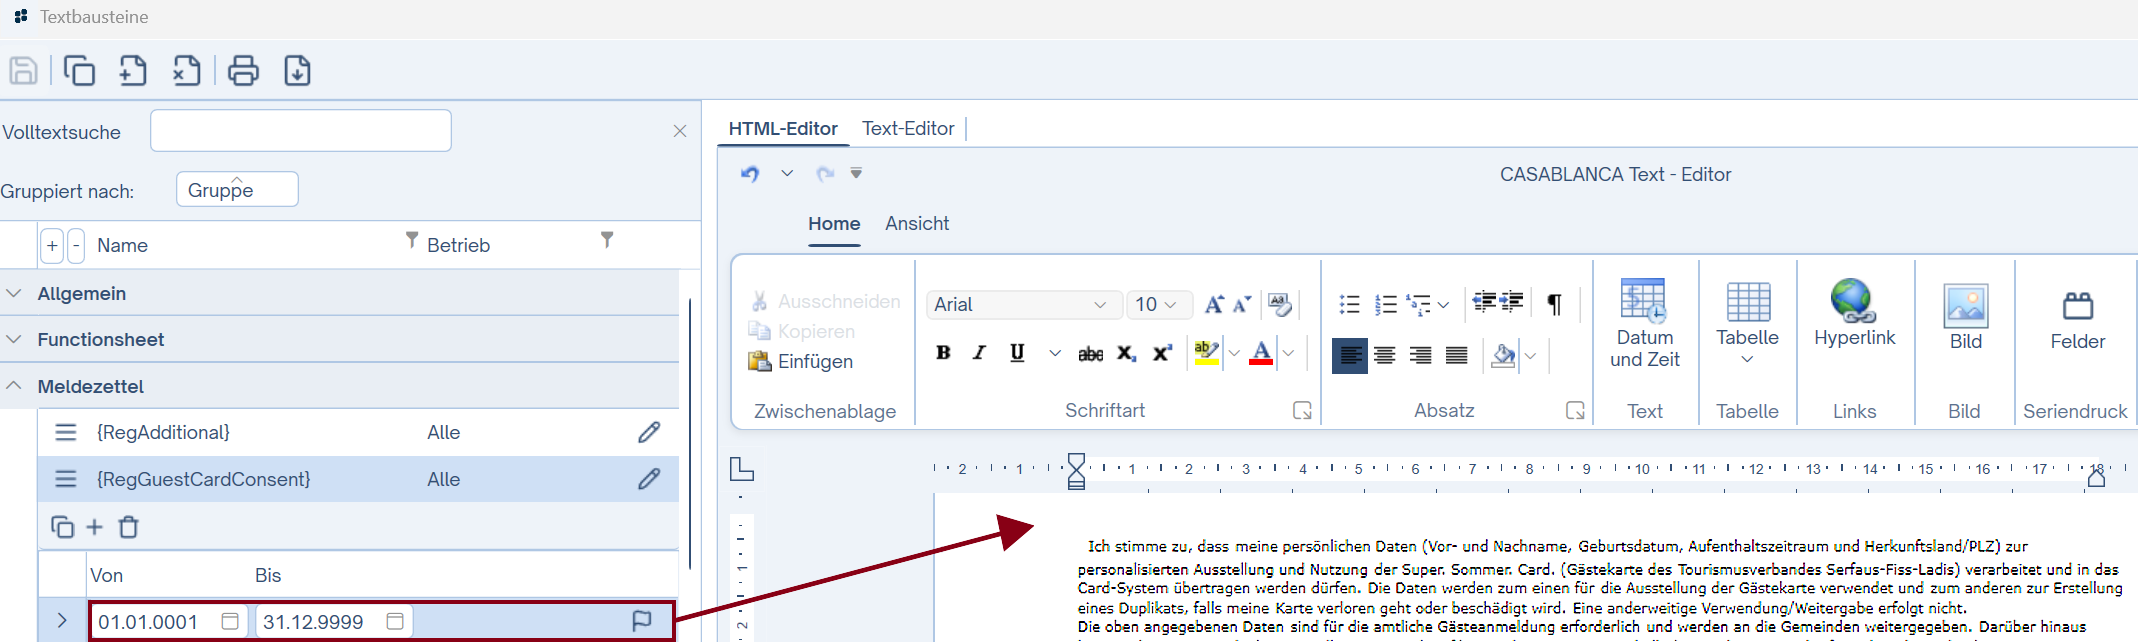The width and height of the screenshot is (2138, 642).
Task: Select the HTML-Editor tab
Action: click(783, 128)
